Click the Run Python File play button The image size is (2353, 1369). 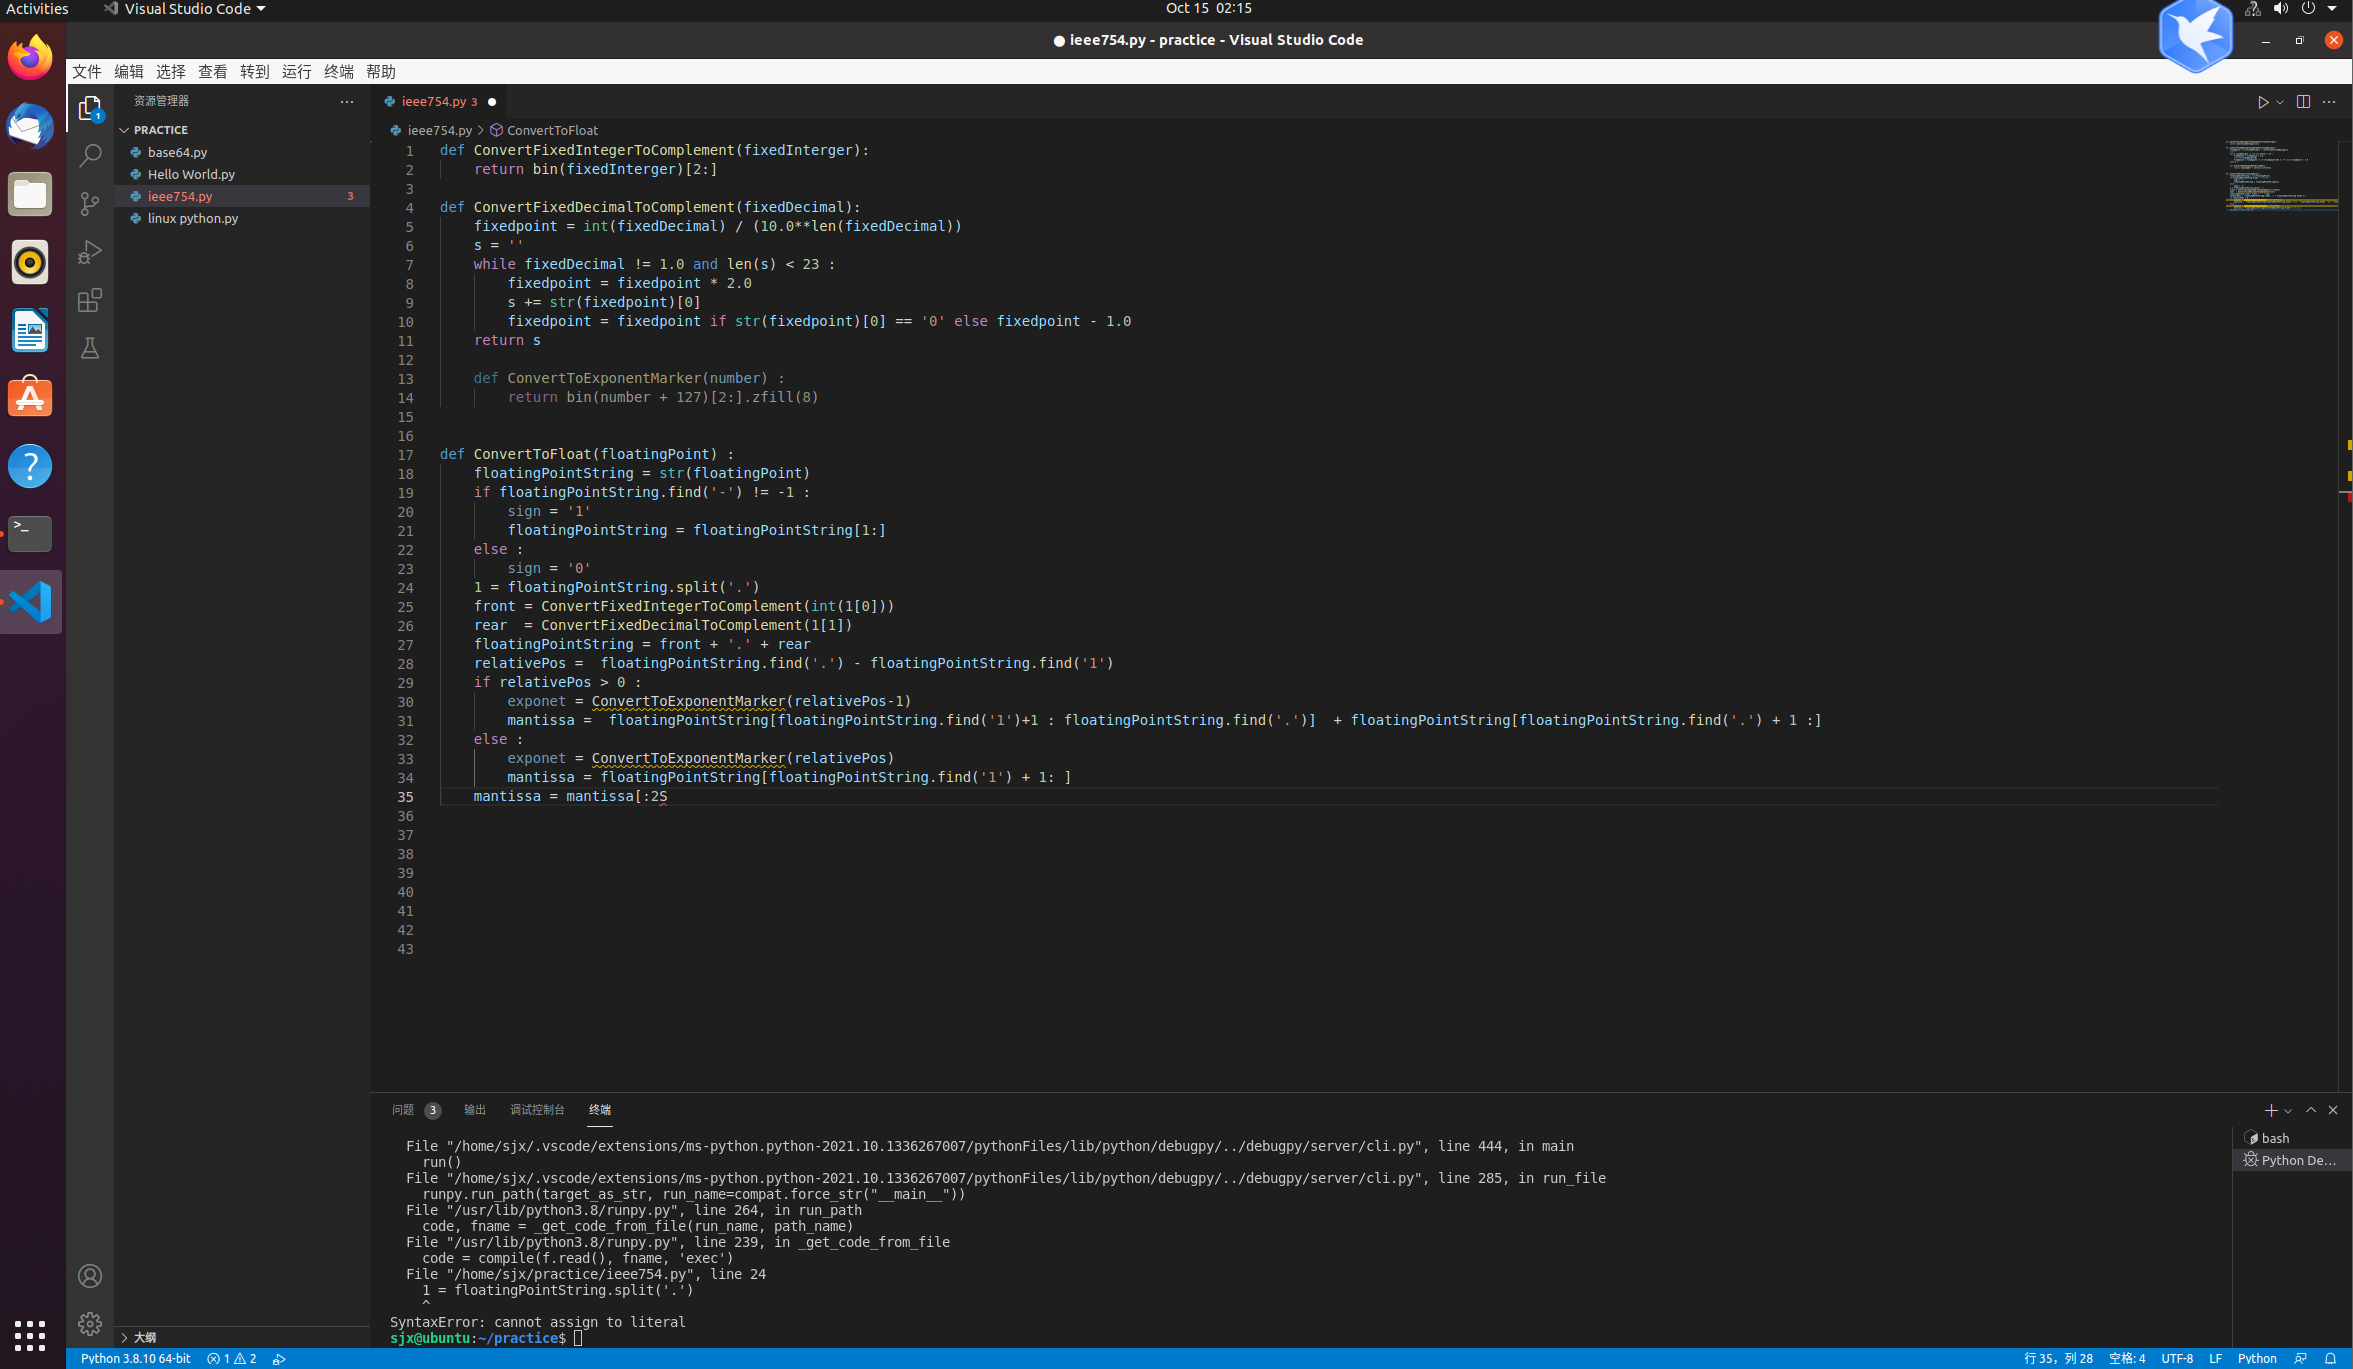(2262, 102)
